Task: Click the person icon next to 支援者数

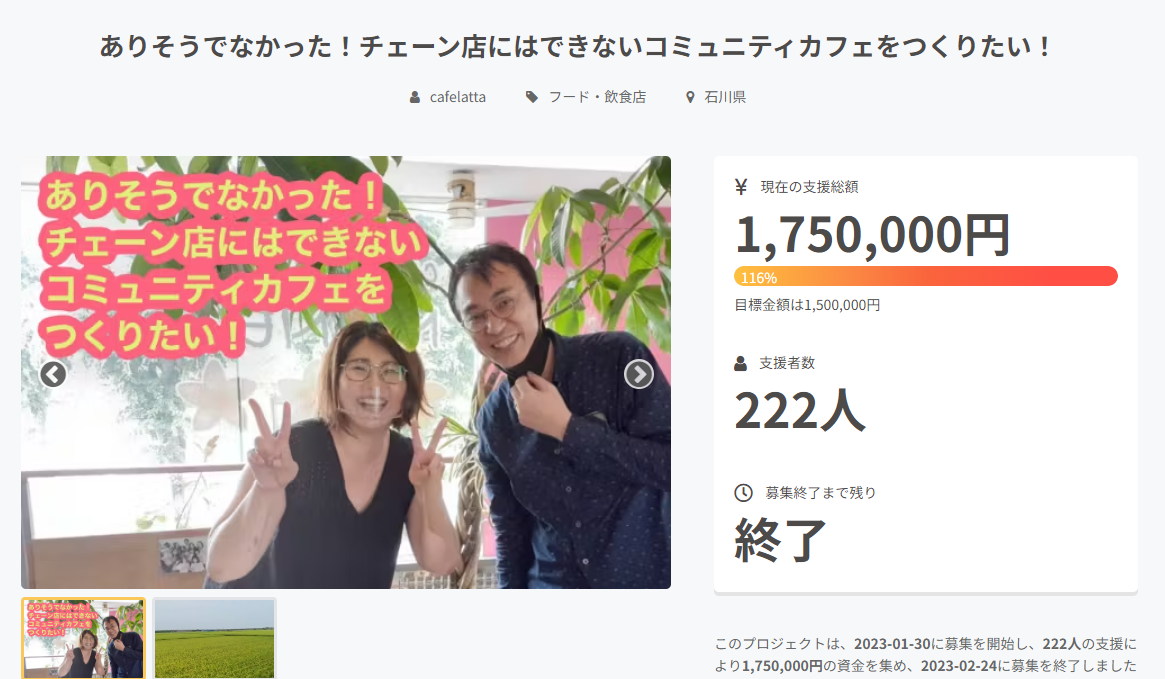Action: pyautogui.click(x=740, y=363)
